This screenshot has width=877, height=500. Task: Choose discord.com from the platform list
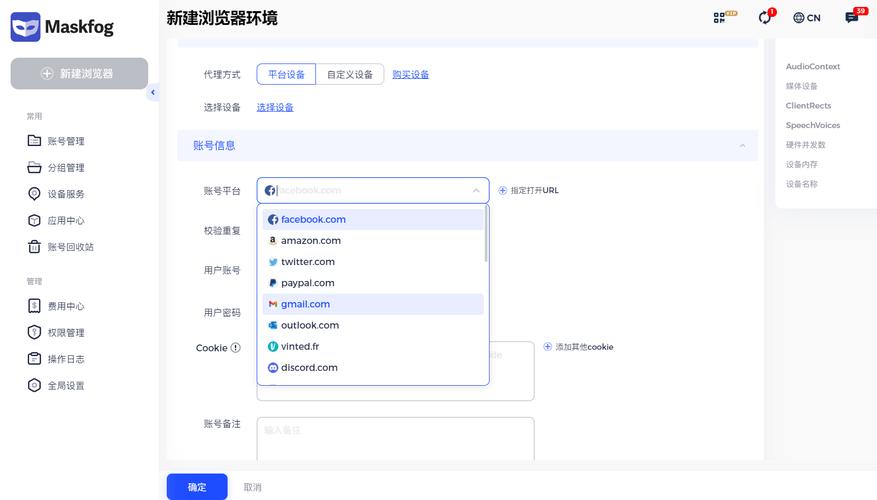[373, 368]
